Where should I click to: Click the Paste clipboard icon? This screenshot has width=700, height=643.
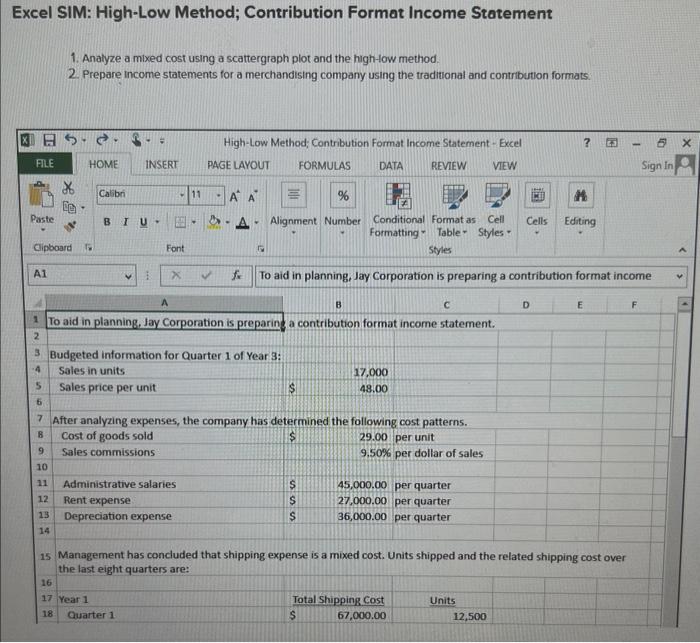pos(41,195)
